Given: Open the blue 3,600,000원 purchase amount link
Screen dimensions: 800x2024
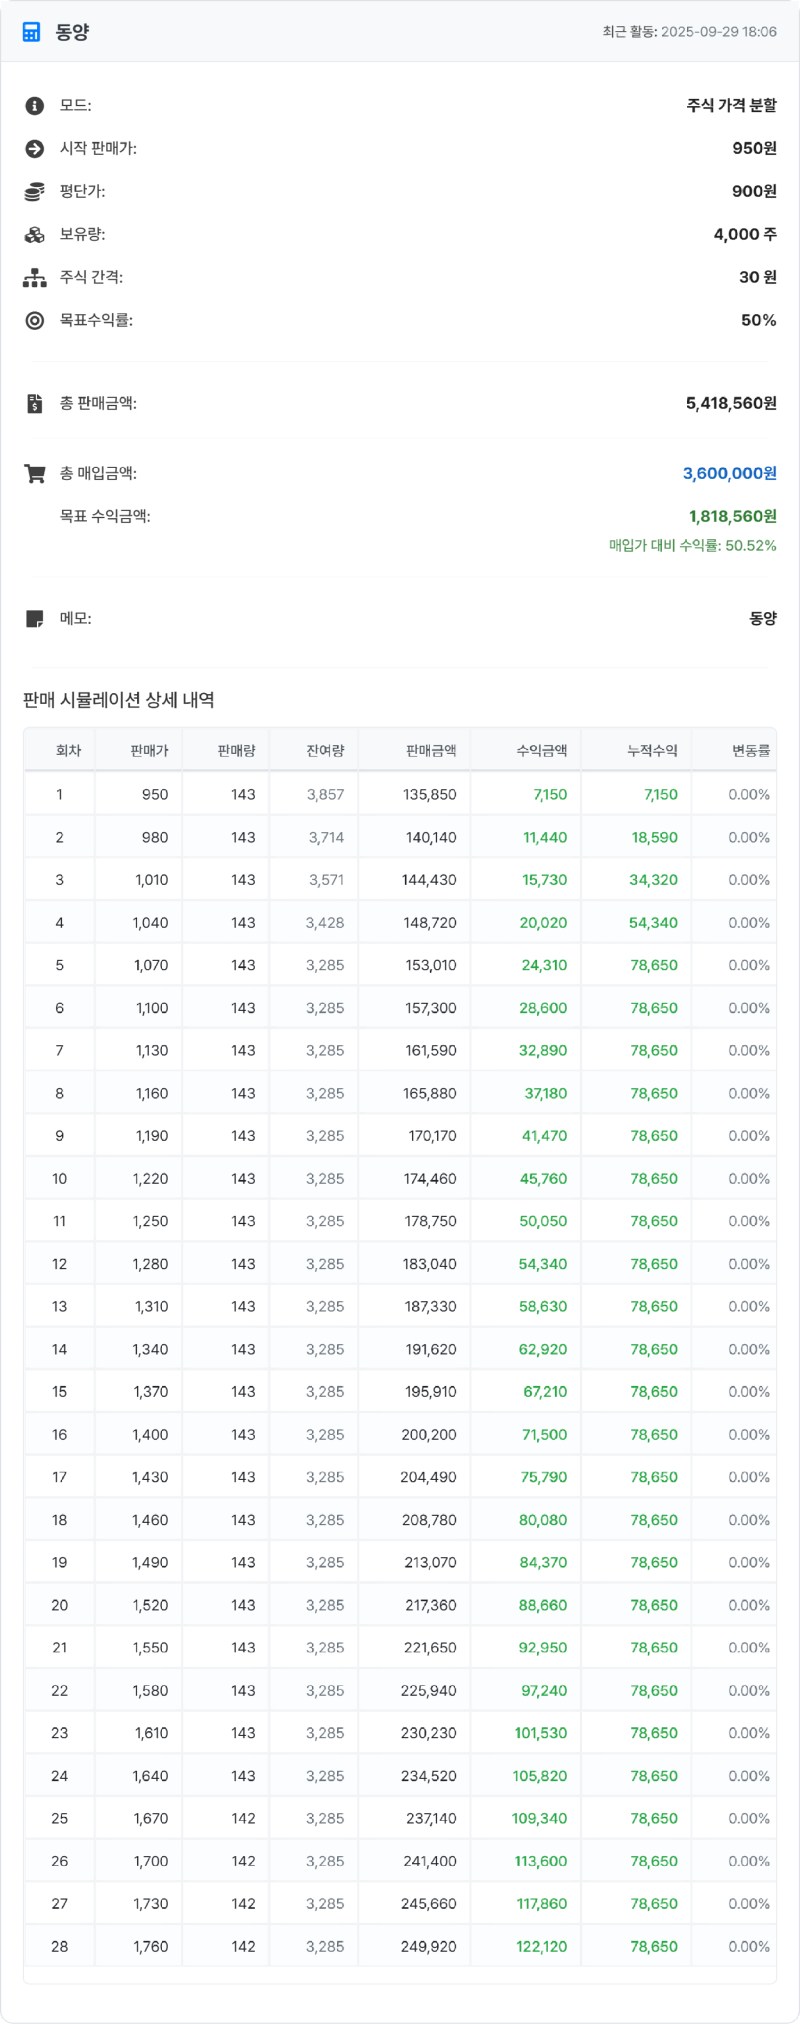Looking at the screenshot, I should [729, 473].
